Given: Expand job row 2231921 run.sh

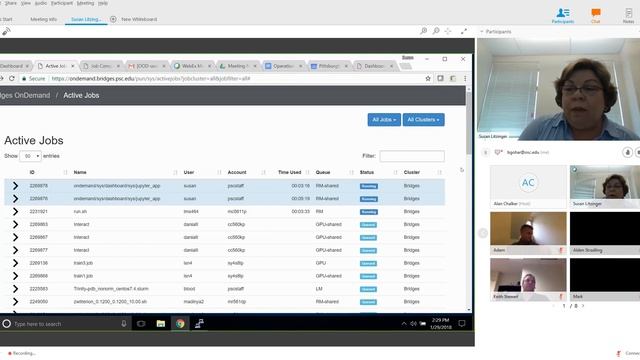Looking at the screenshot, I should (15, 211).
